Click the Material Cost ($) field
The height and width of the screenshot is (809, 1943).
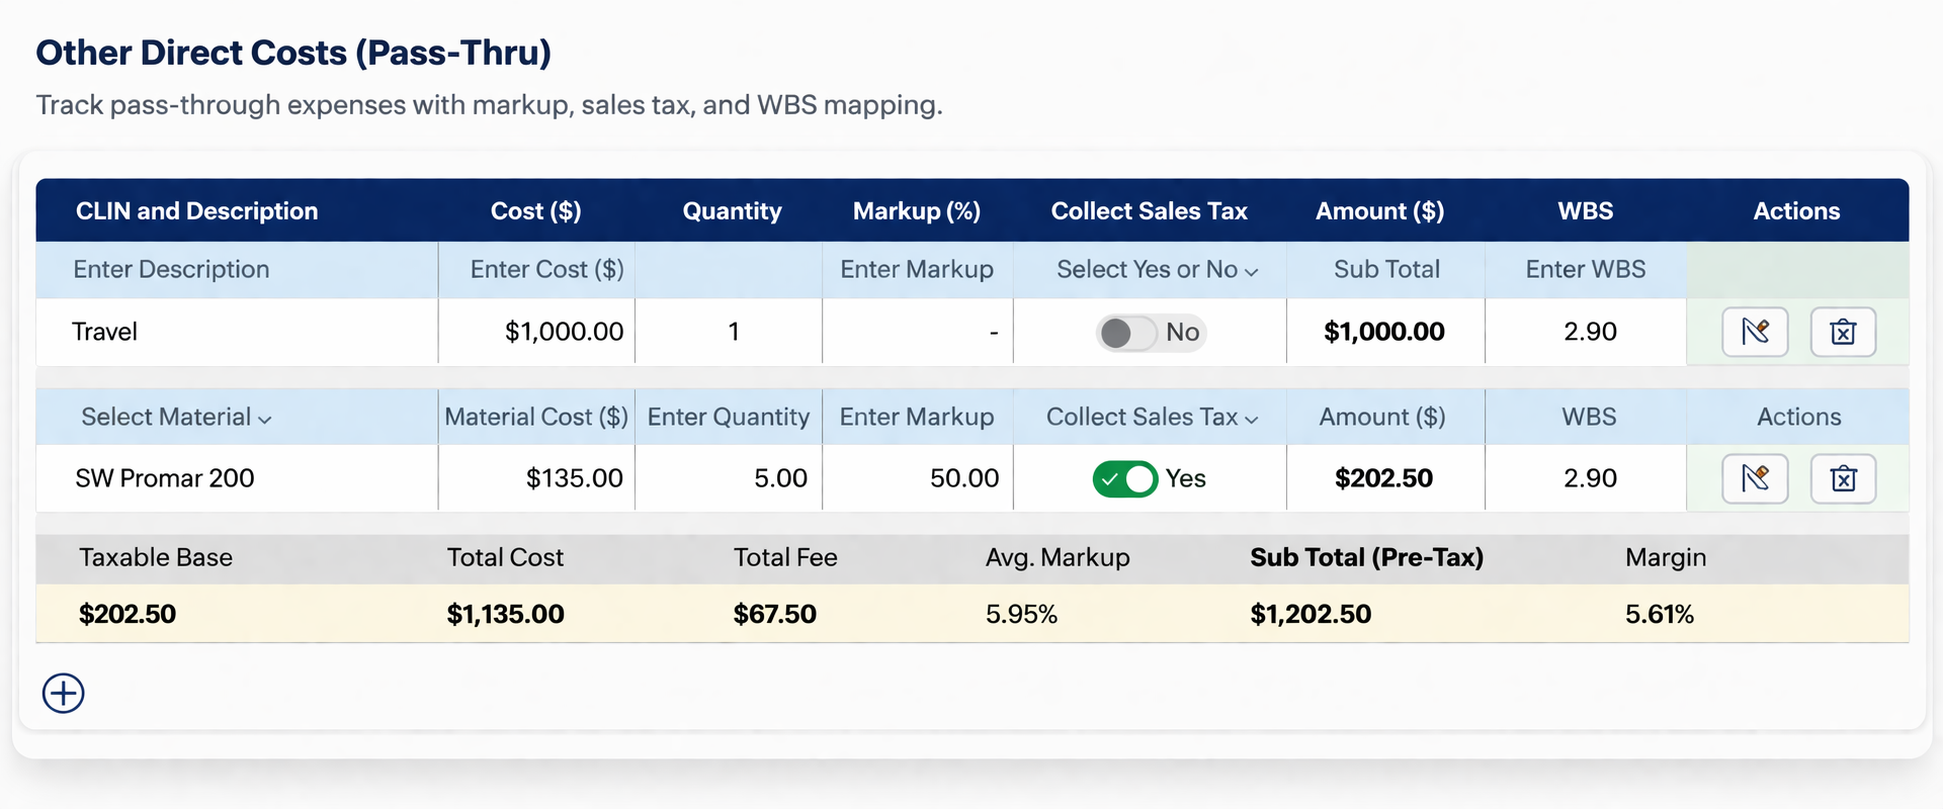(537, 417)
